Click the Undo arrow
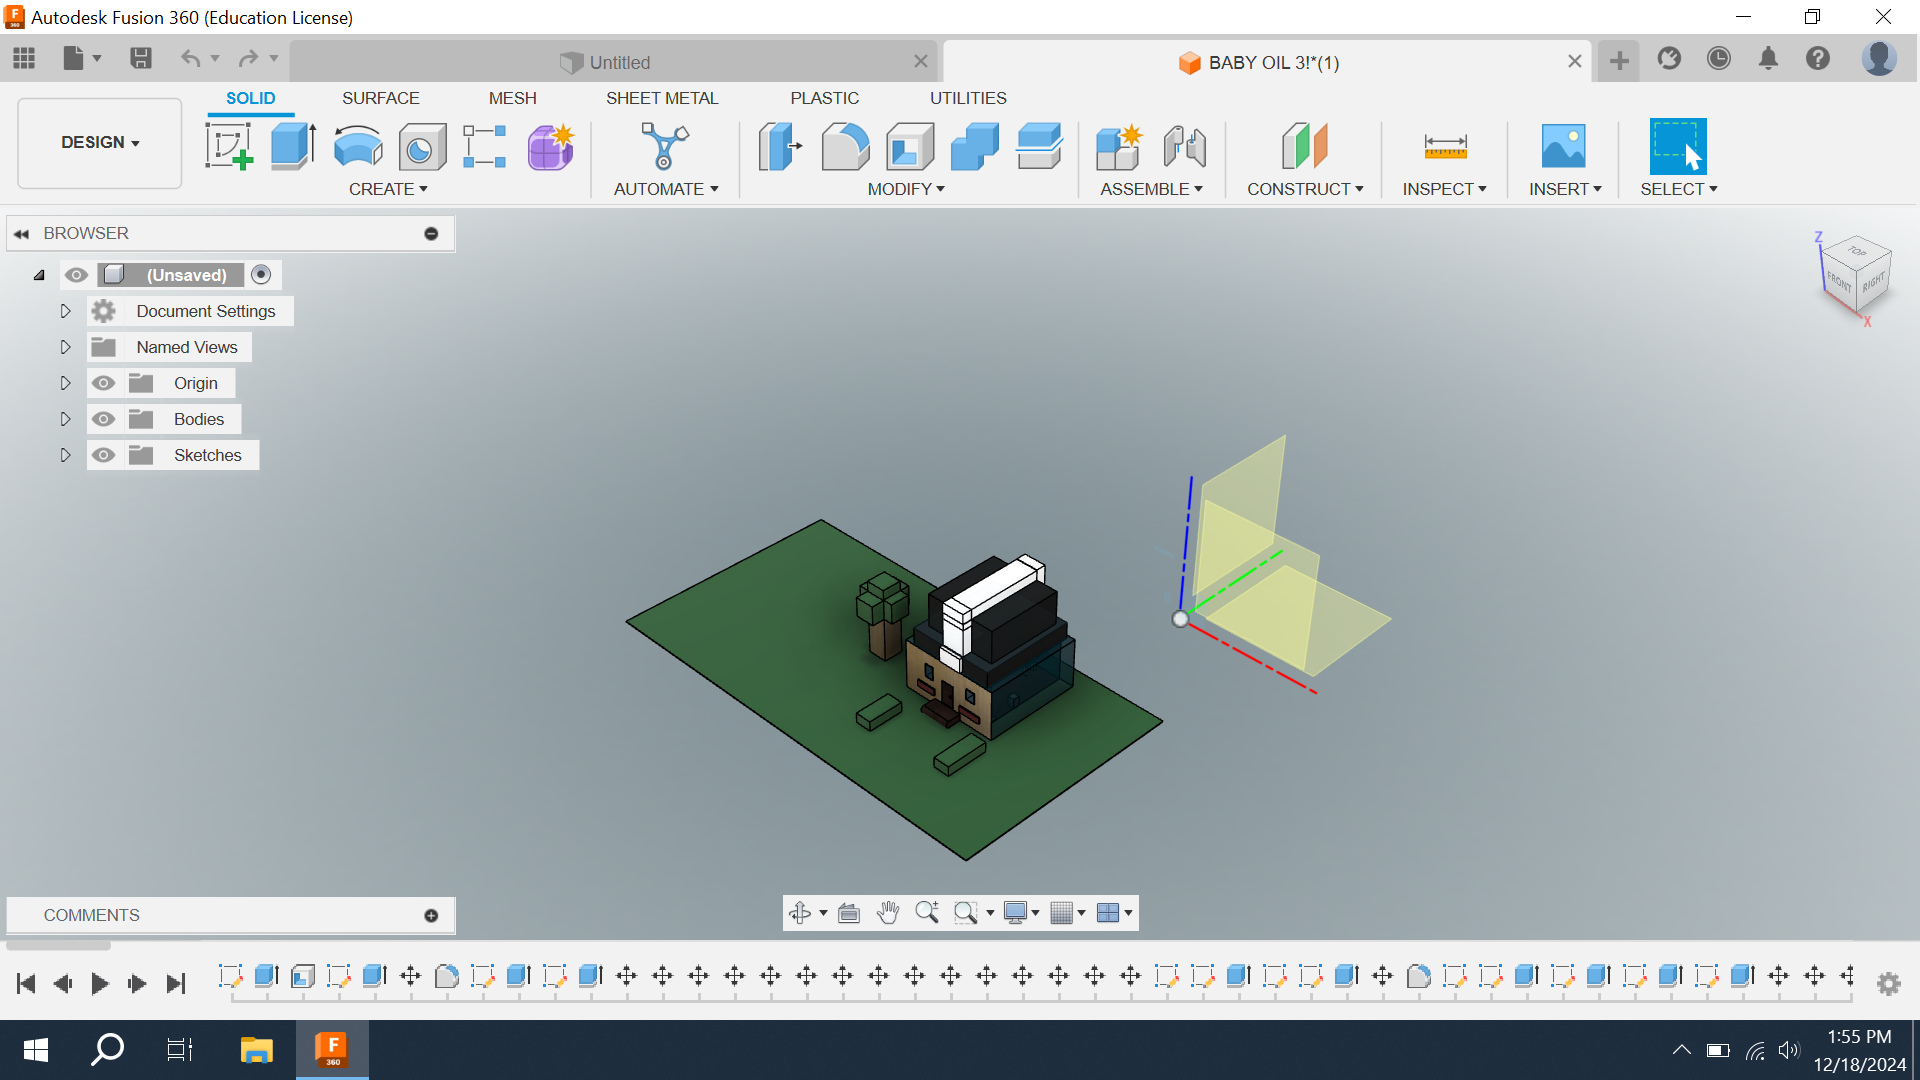Viewport: 1920px width, 1080px height. [x=190, y=59]
